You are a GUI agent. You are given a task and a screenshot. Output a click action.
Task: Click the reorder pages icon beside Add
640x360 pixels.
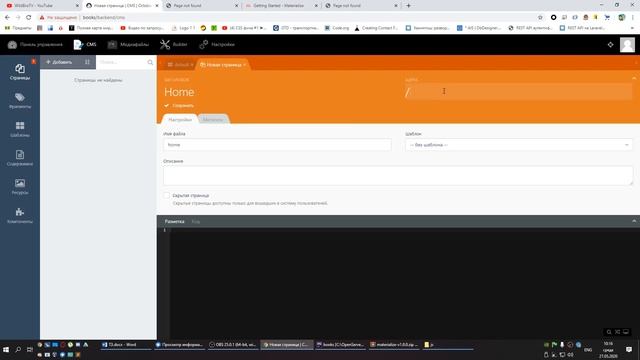tap(87, 62)
